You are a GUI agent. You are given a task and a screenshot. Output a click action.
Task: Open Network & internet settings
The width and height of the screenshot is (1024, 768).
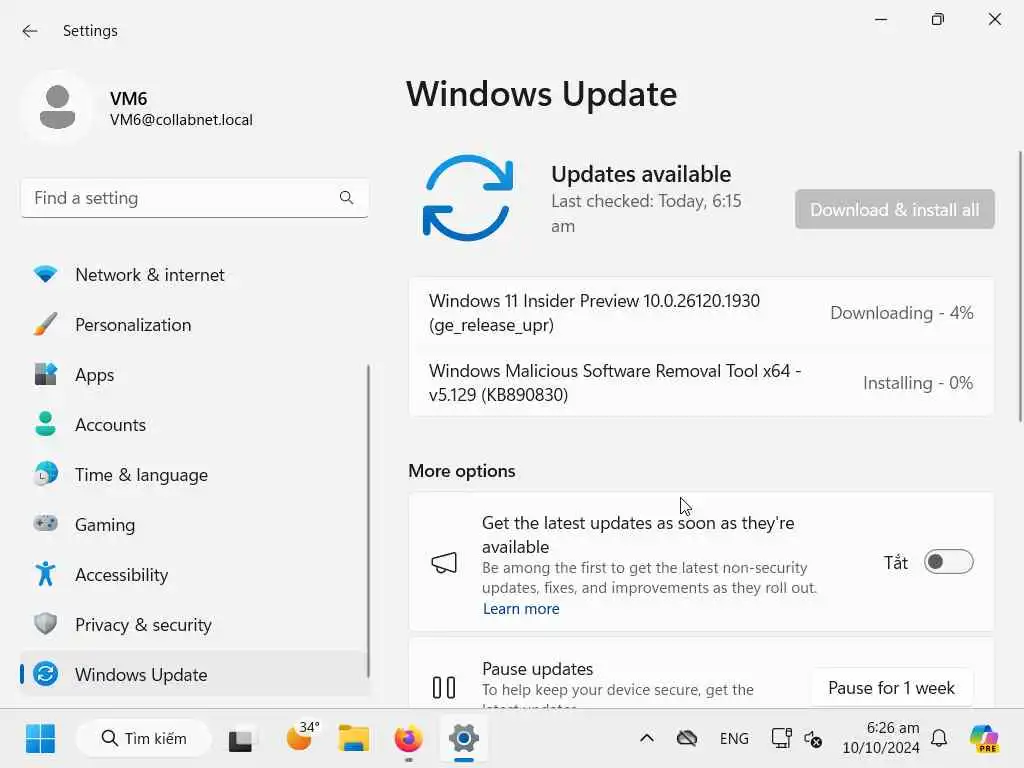click(x=195, y=274)
